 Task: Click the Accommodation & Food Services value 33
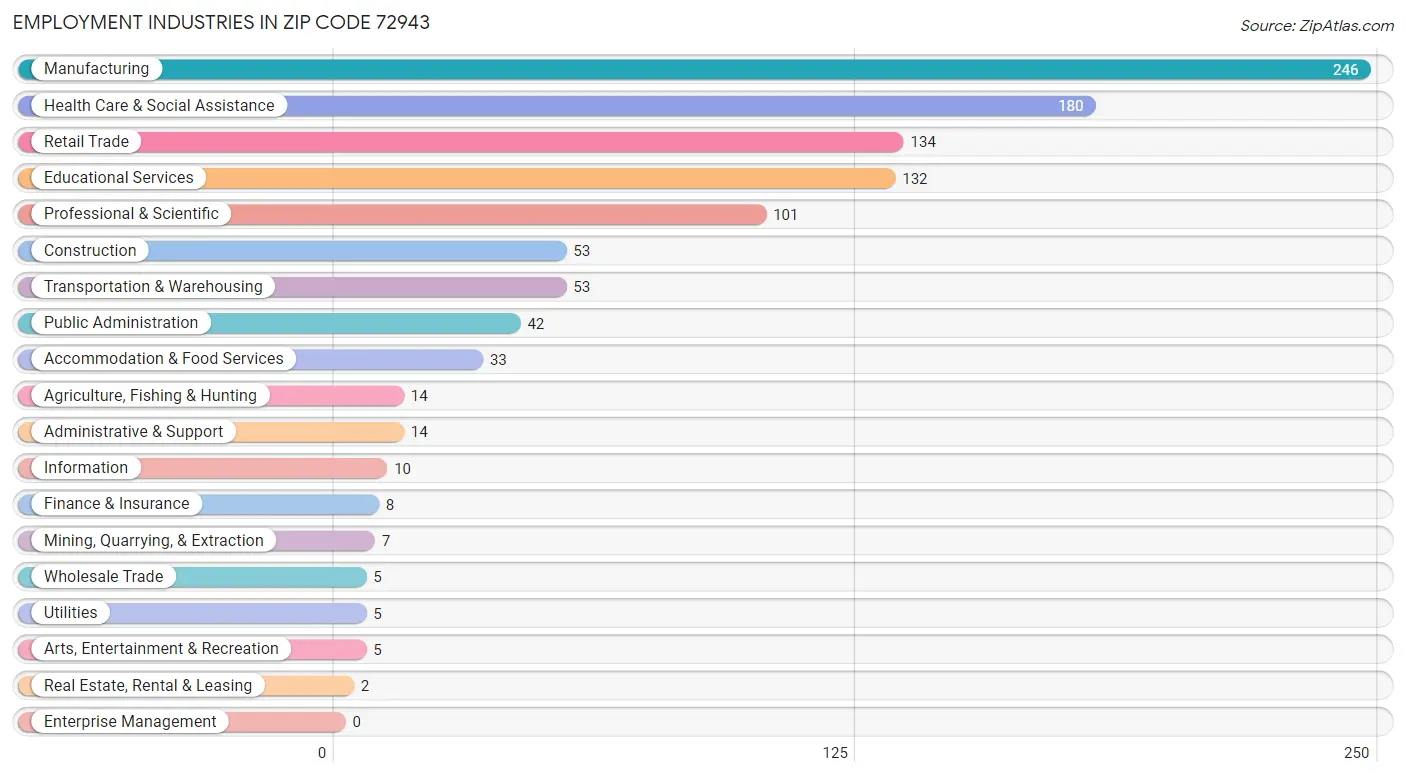(498, 360)
